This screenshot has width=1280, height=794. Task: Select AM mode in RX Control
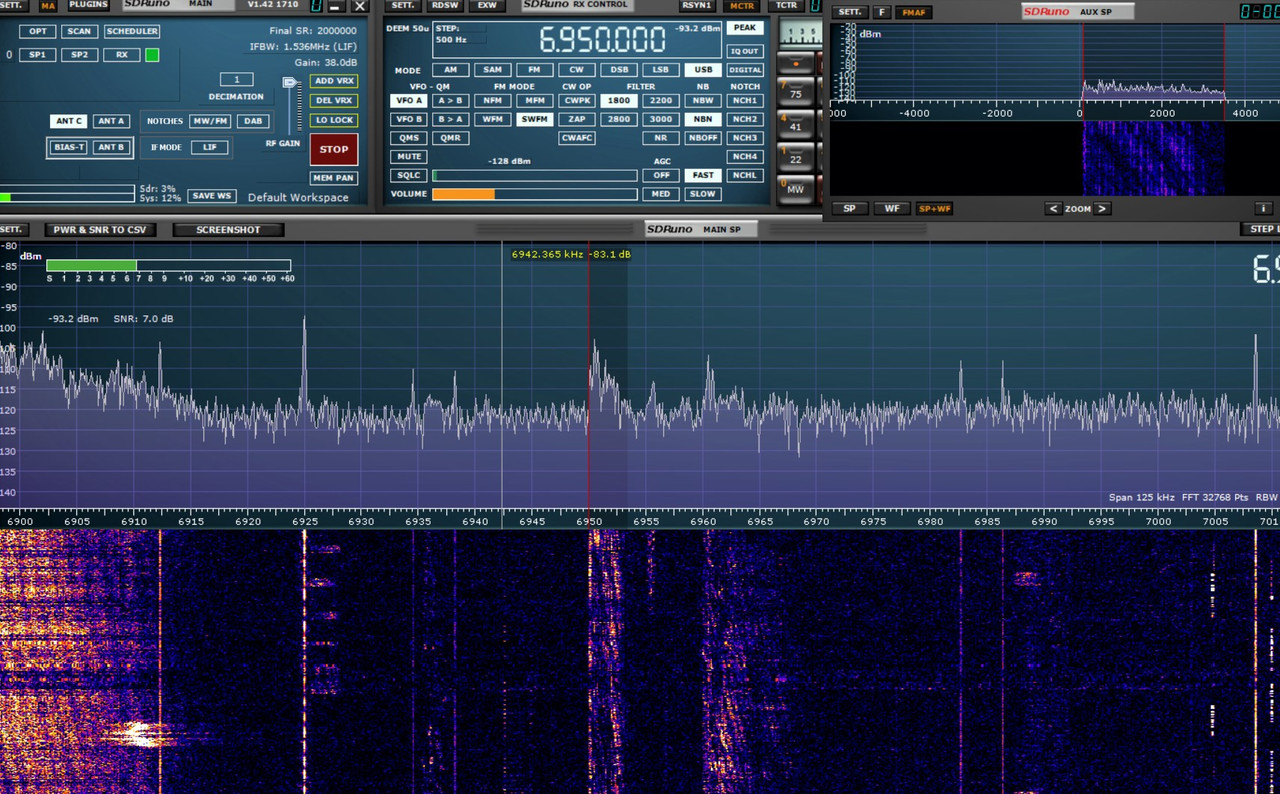pos(450,70)
